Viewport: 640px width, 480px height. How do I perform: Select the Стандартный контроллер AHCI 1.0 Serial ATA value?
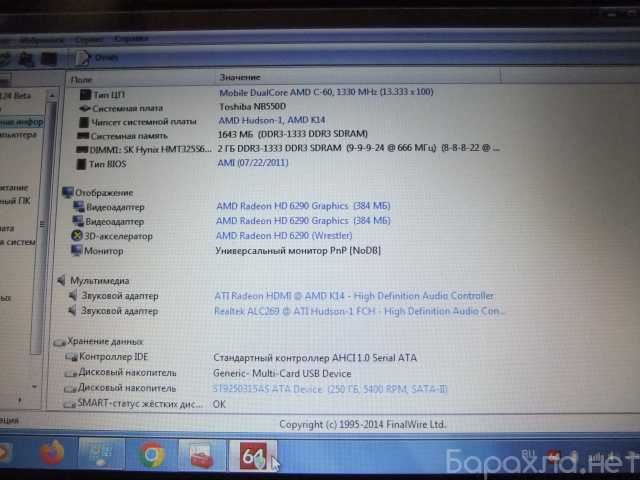click(x=315, y=358)
